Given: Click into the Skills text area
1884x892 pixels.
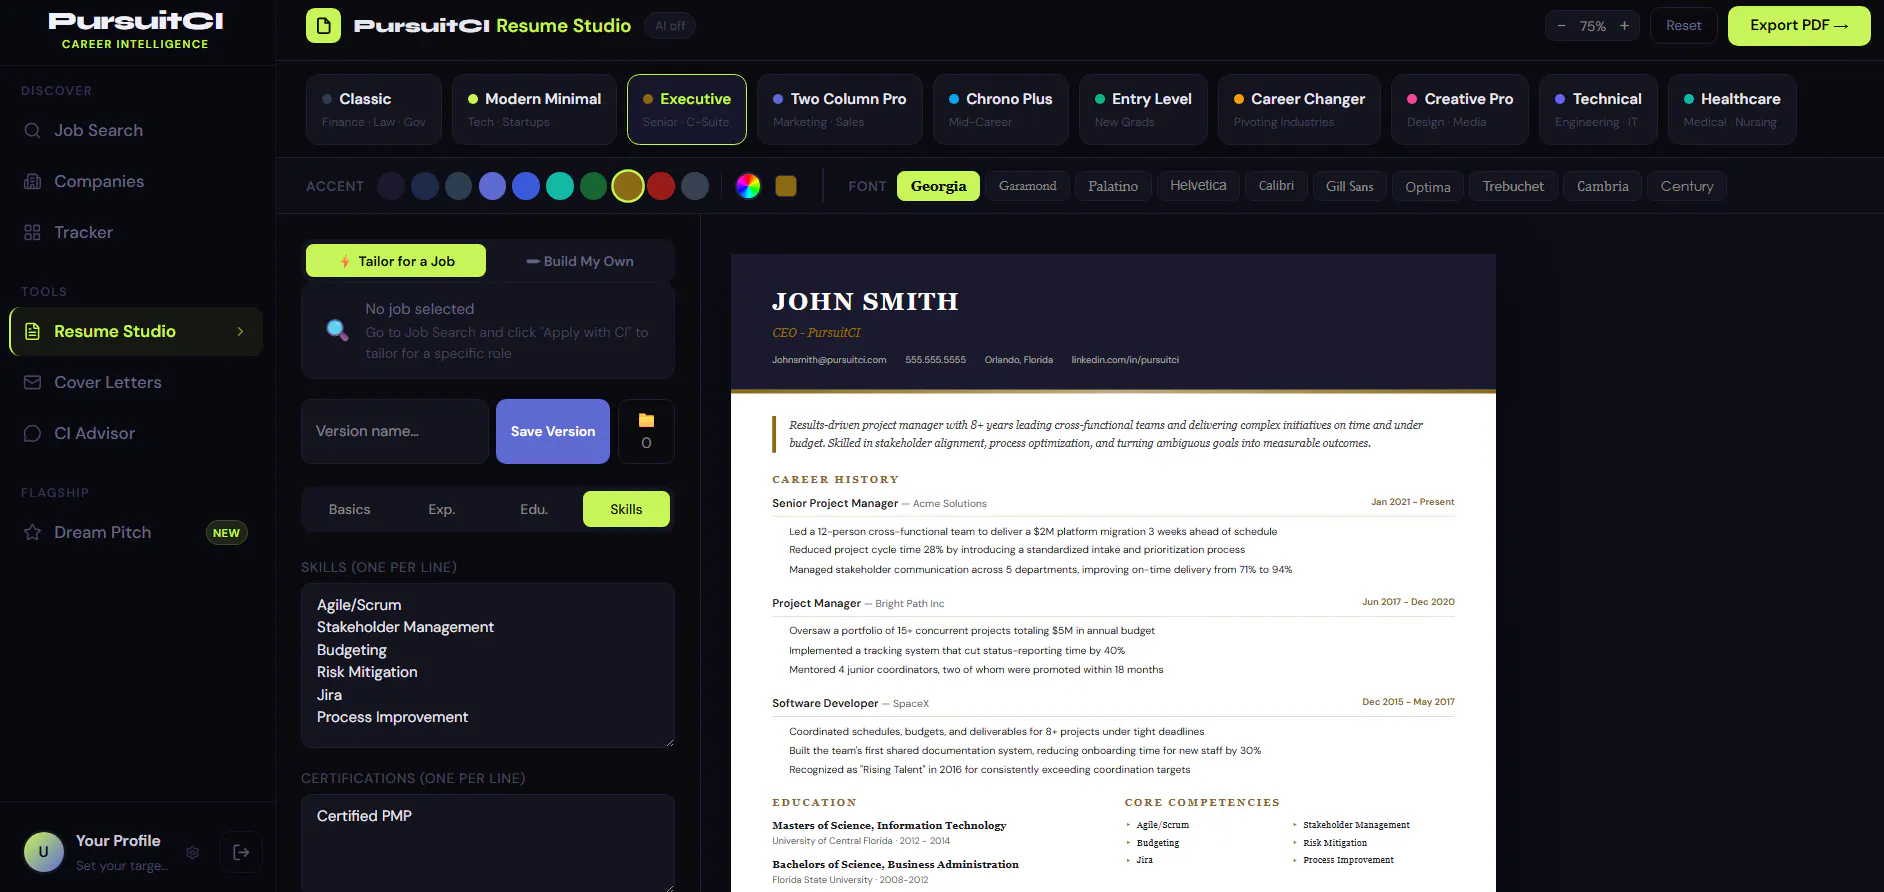Looking at the screenshot, I should [488, 665].
